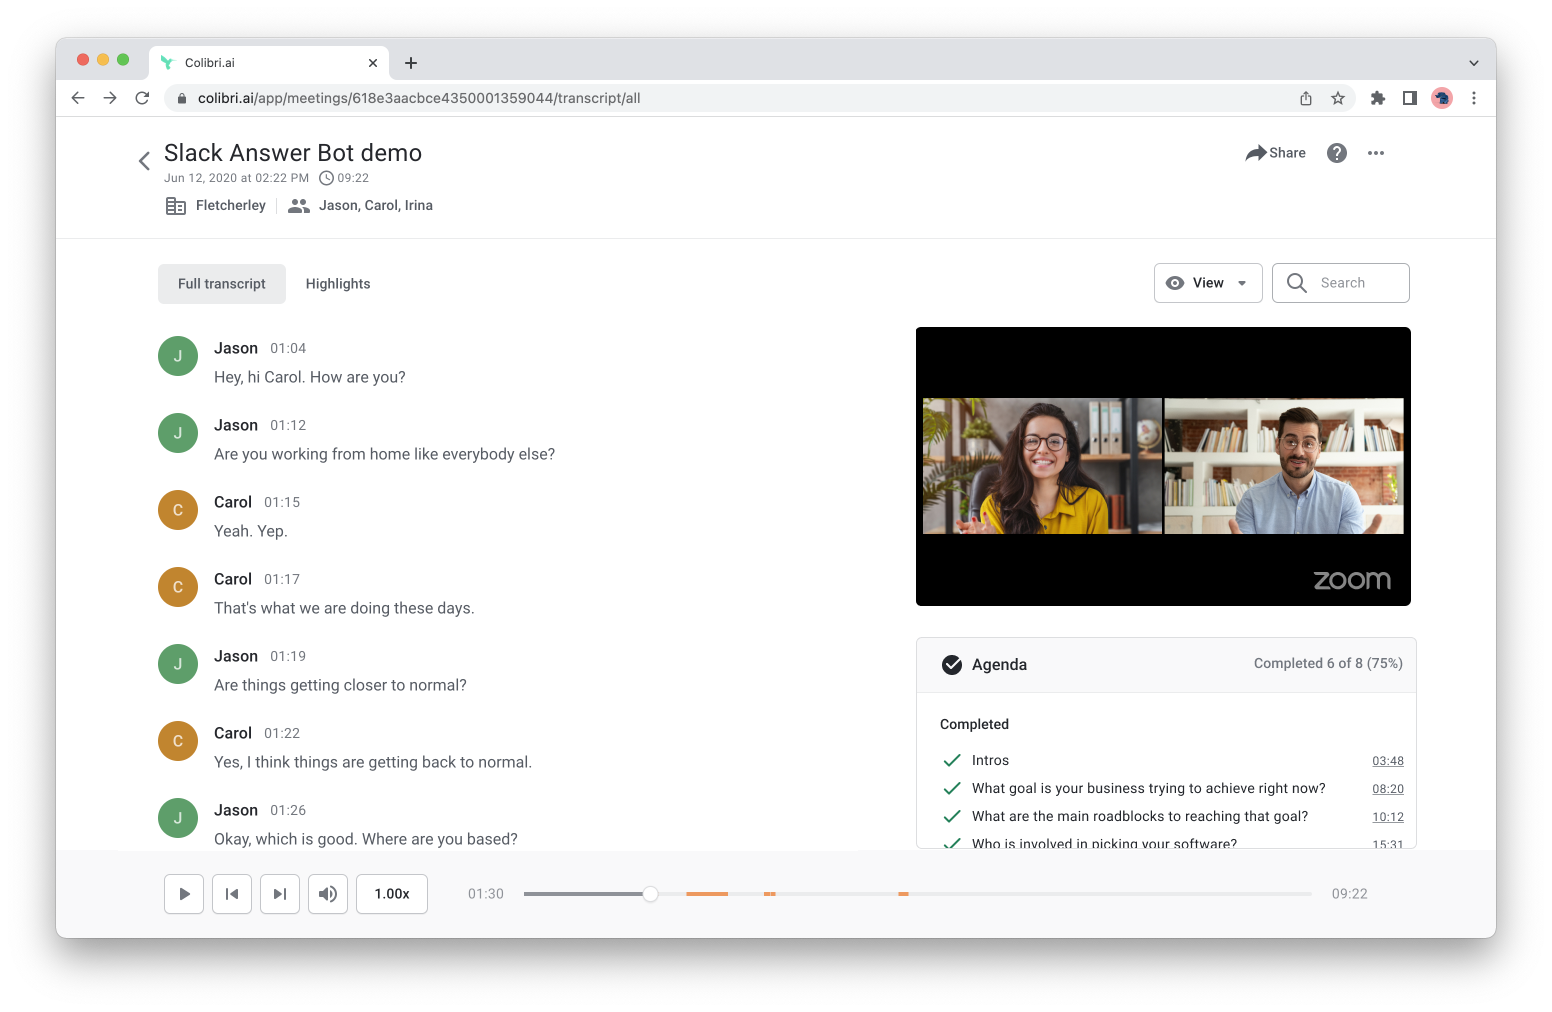Click Carol's avatar at 01:22

(178, 741)
